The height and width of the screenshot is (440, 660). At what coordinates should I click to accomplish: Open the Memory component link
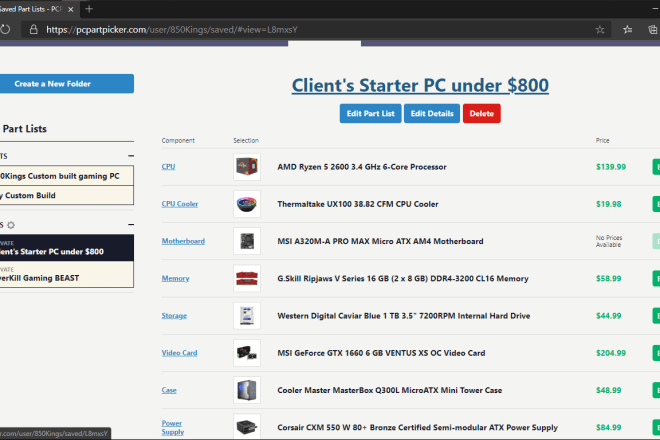[176, 278]
